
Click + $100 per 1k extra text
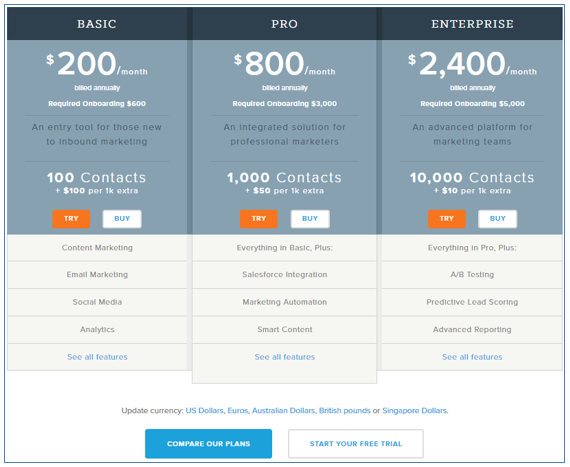97,191
